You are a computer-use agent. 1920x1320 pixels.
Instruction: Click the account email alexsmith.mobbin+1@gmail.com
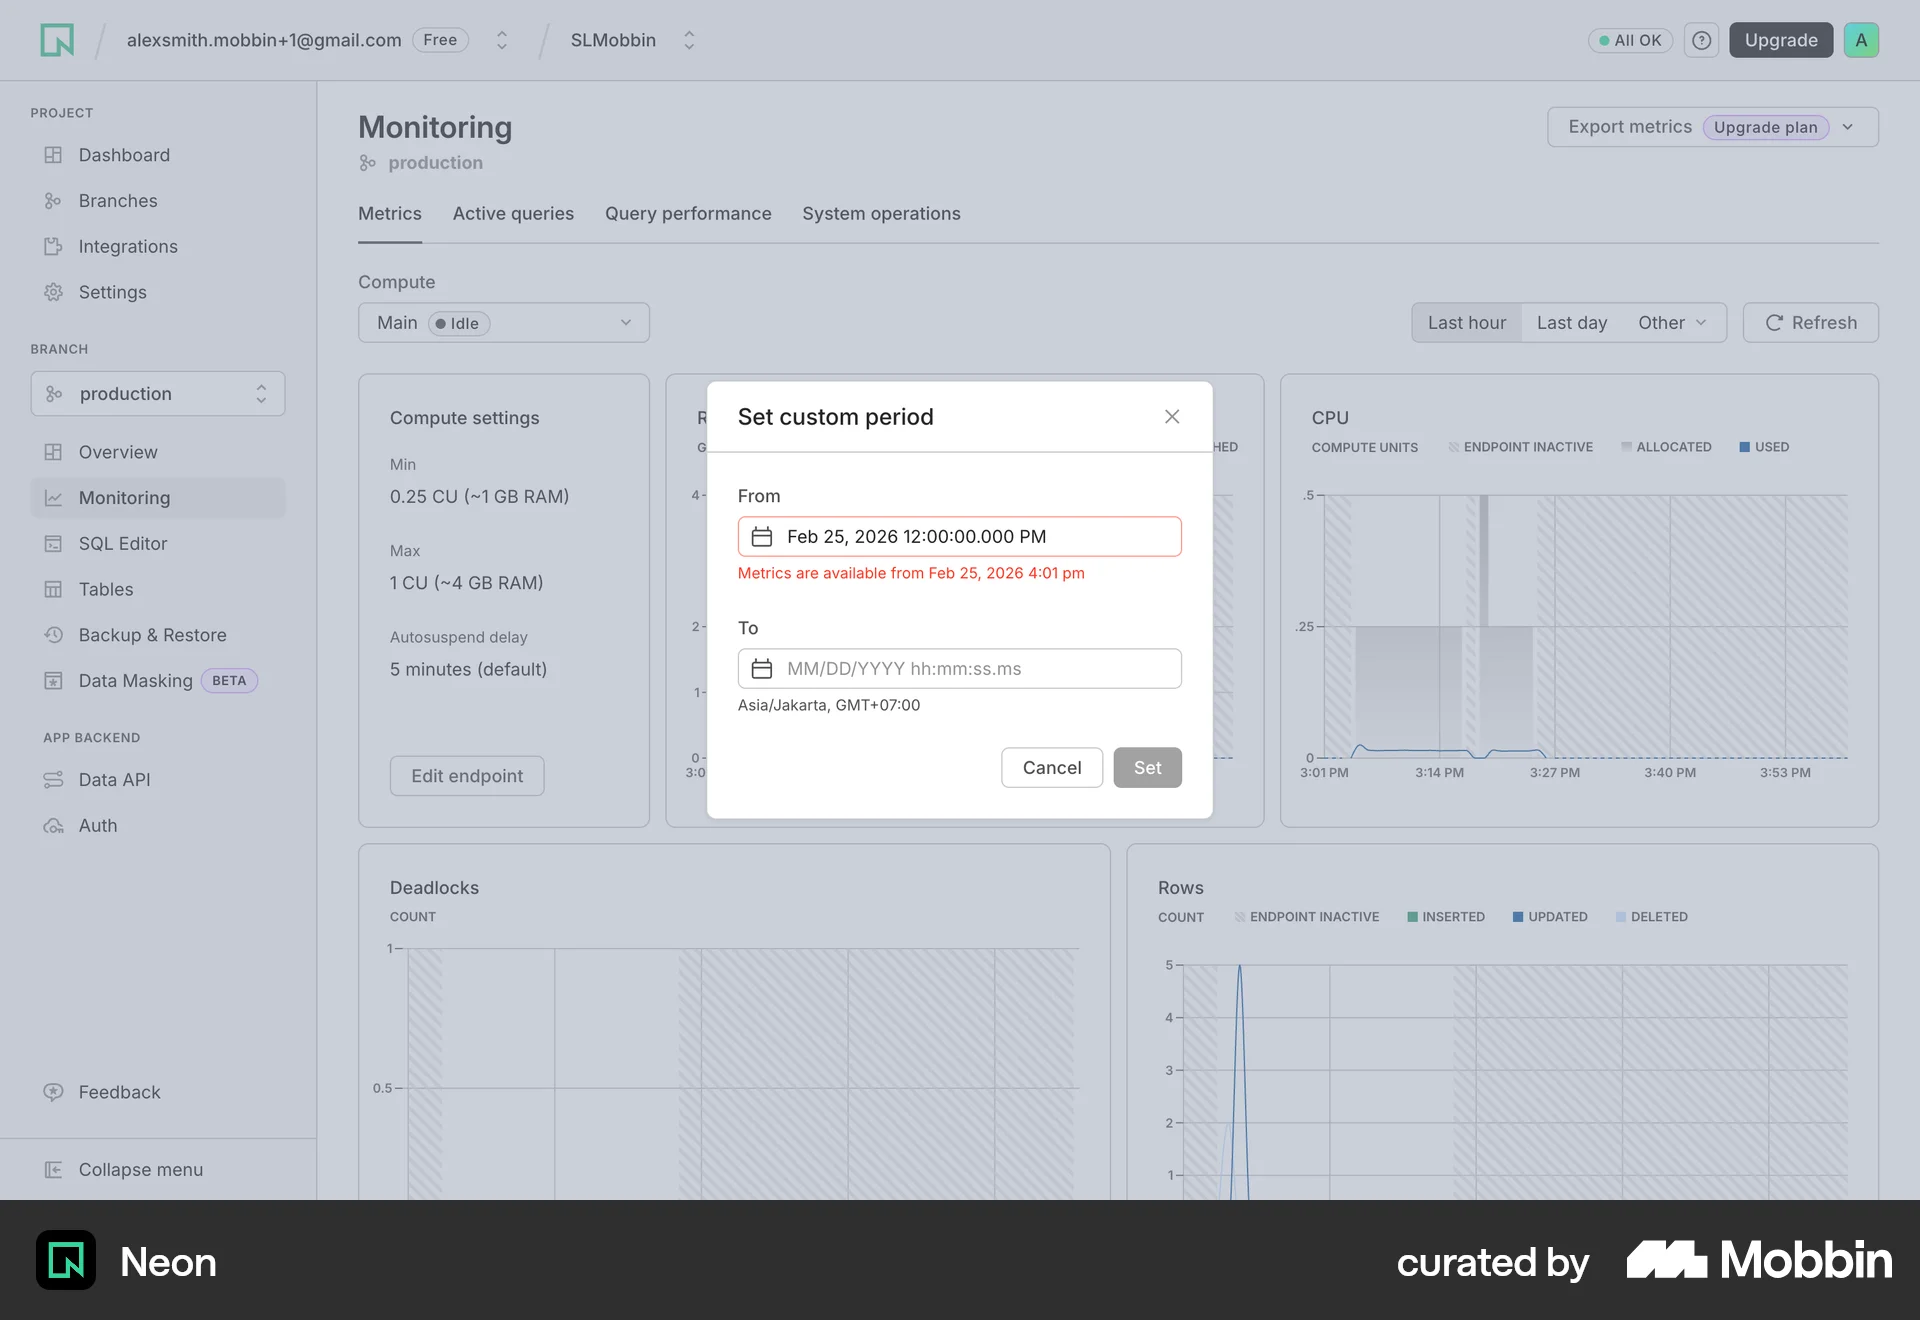(x=264, y=40)
